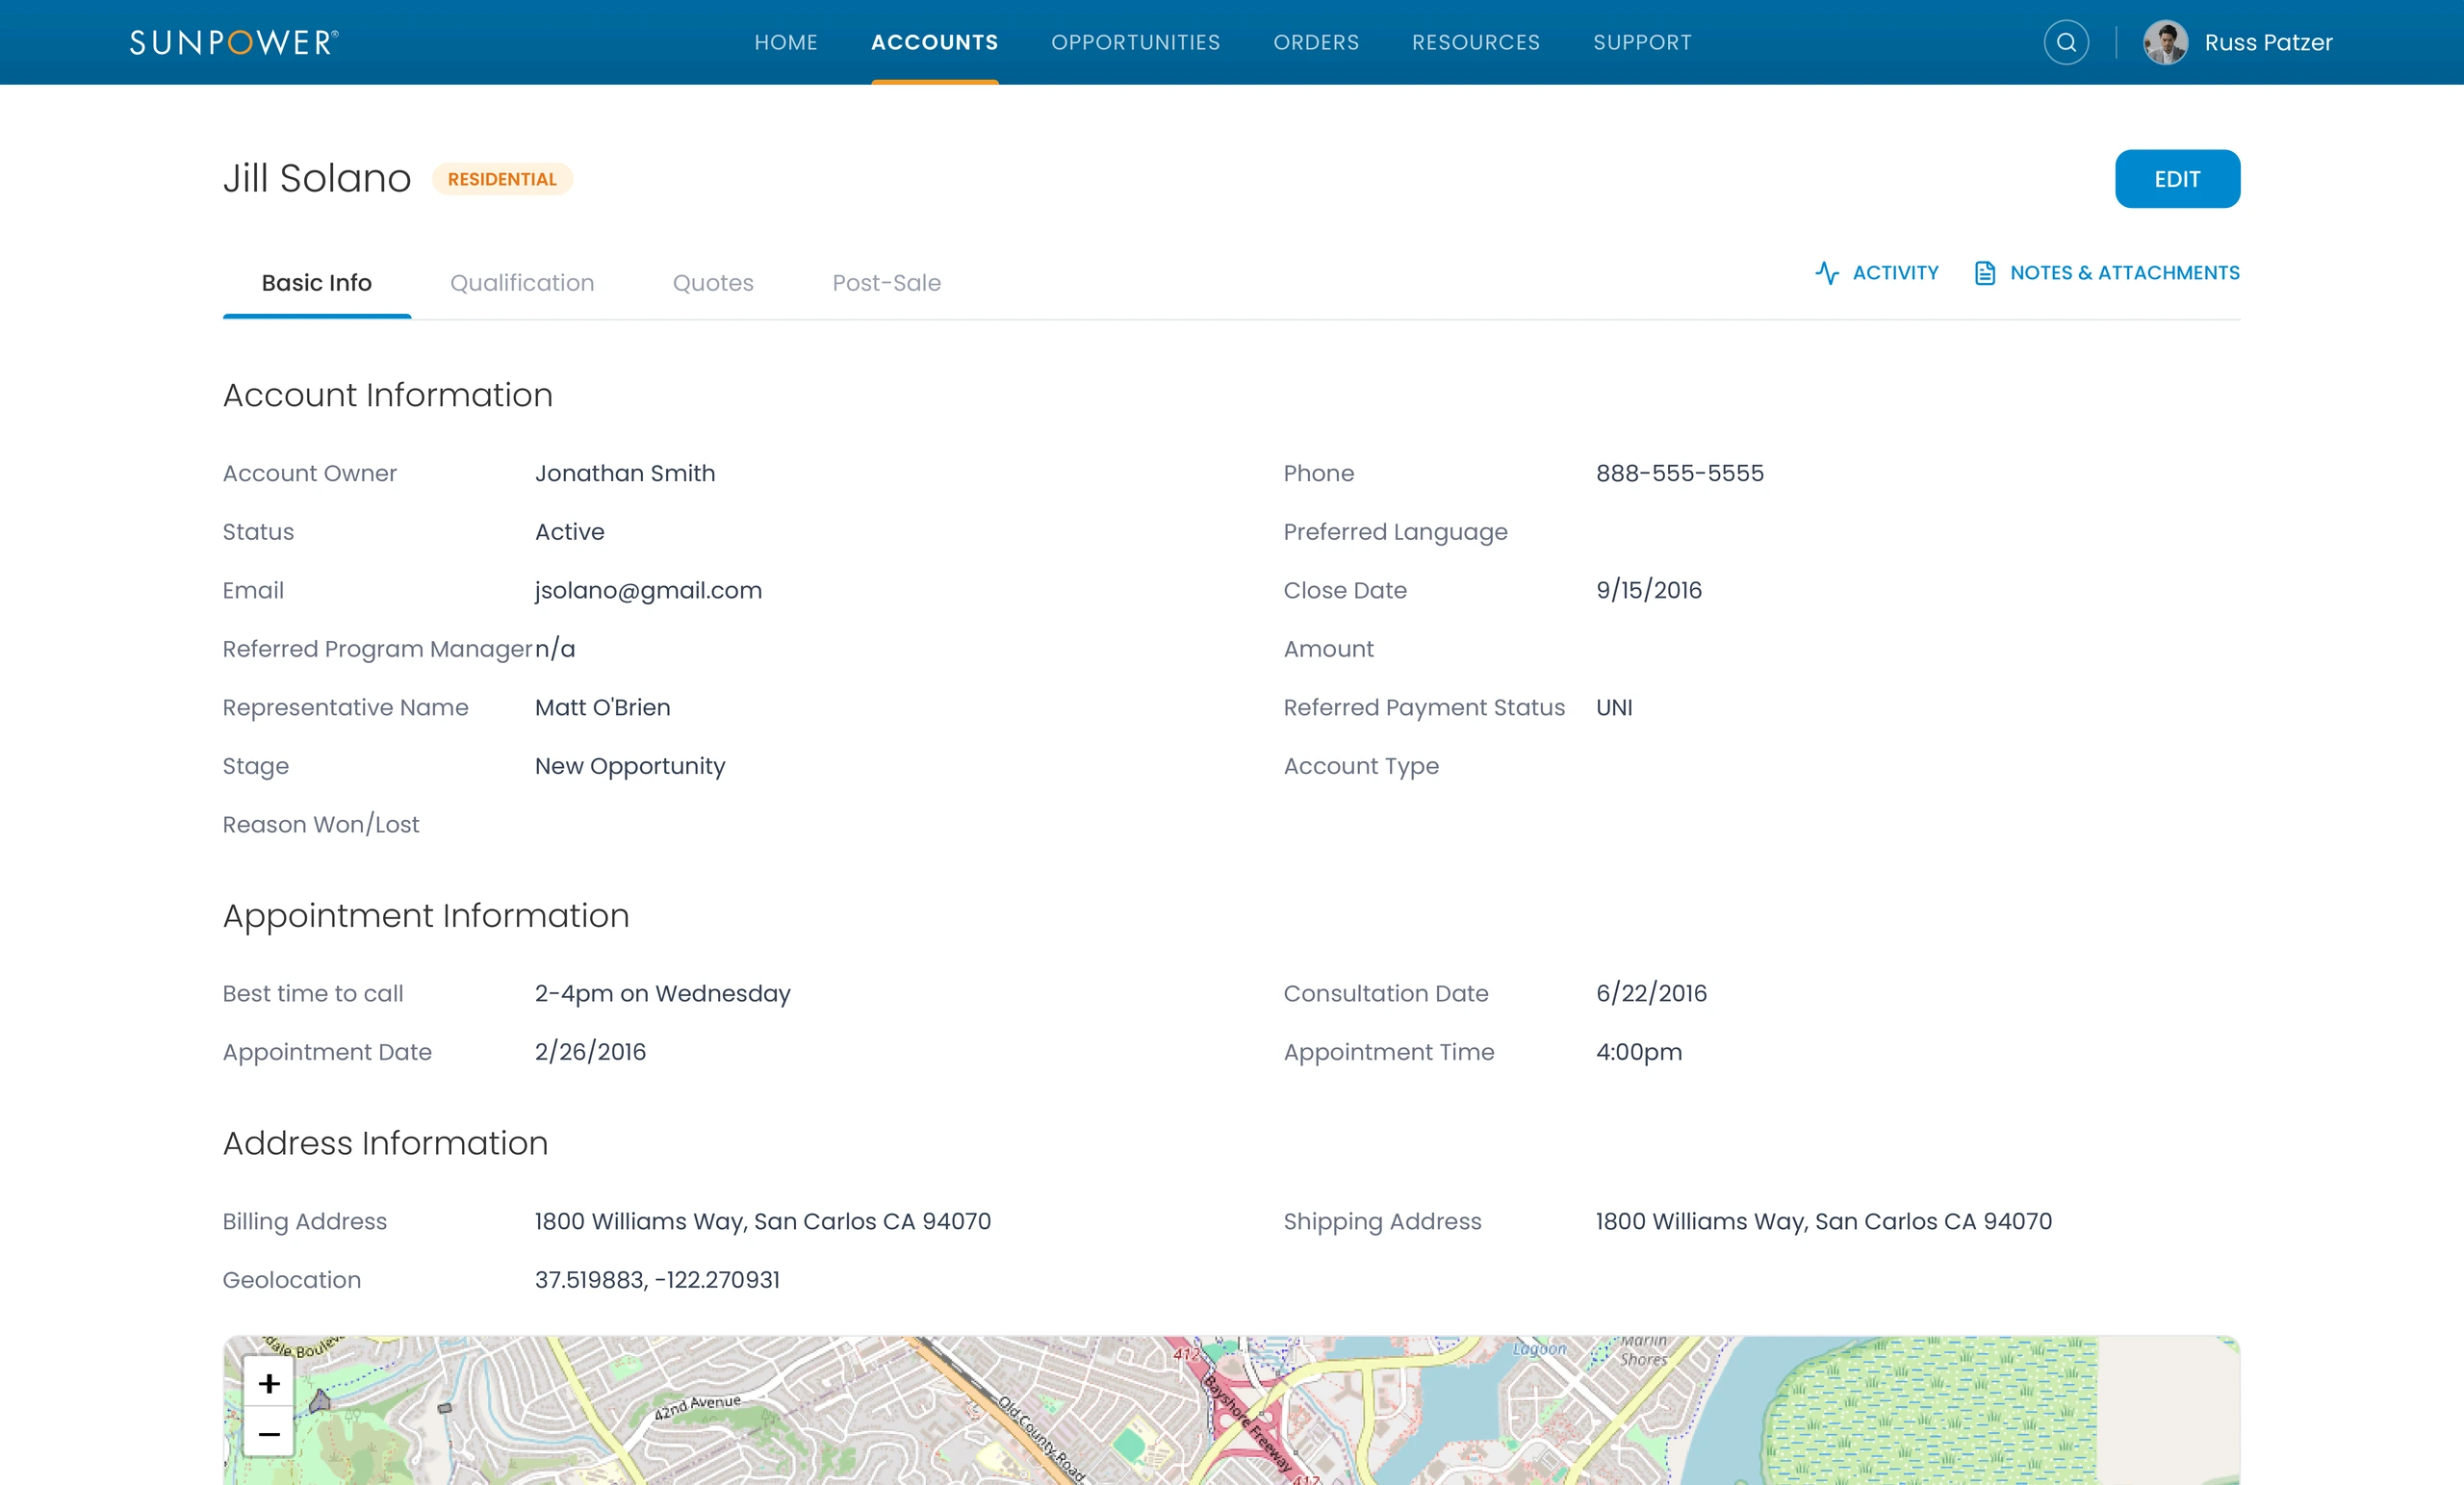Click the Preferred Language label

pyautogui.click(x=1396, y=532)
